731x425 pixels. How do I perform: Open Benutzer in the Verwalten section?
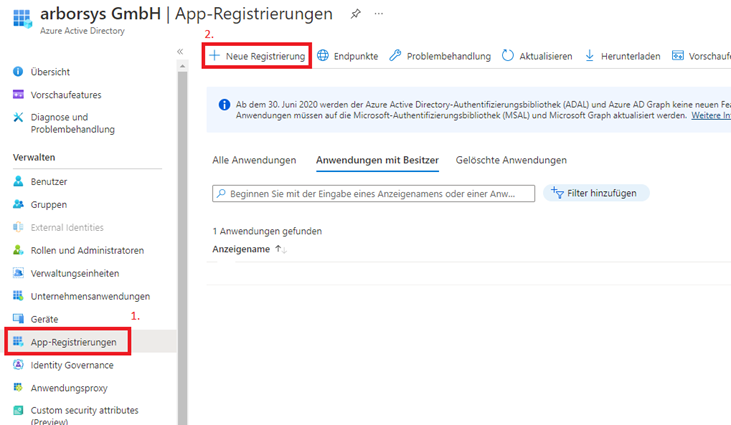click(48, 181)
